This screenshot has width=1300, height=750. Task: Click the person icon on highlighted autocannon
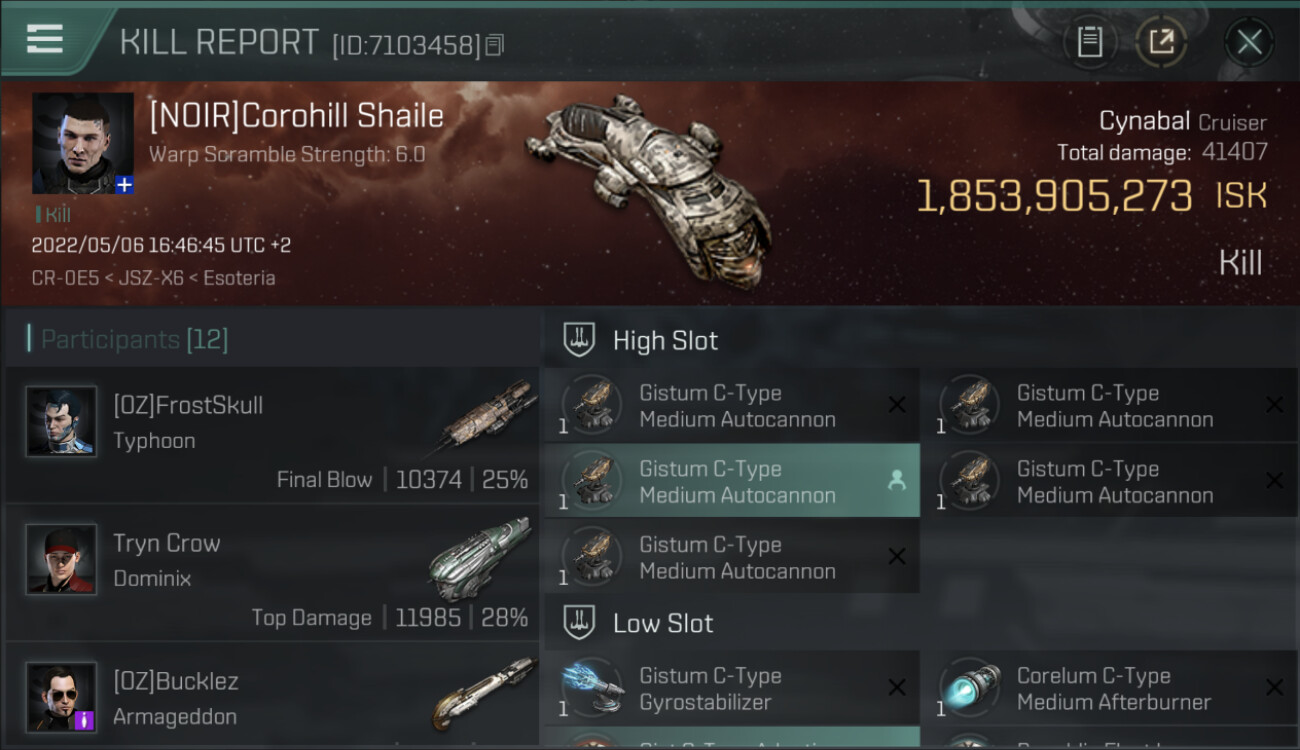897,481
